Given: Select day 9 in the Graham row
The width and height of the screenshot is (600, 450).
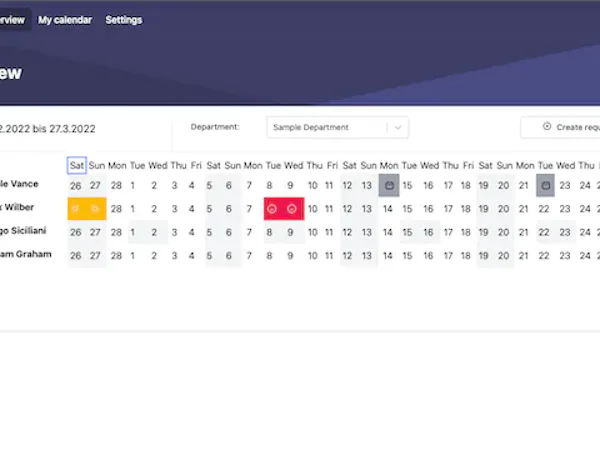Looking at the screenshot, I should tap(290, 256).
